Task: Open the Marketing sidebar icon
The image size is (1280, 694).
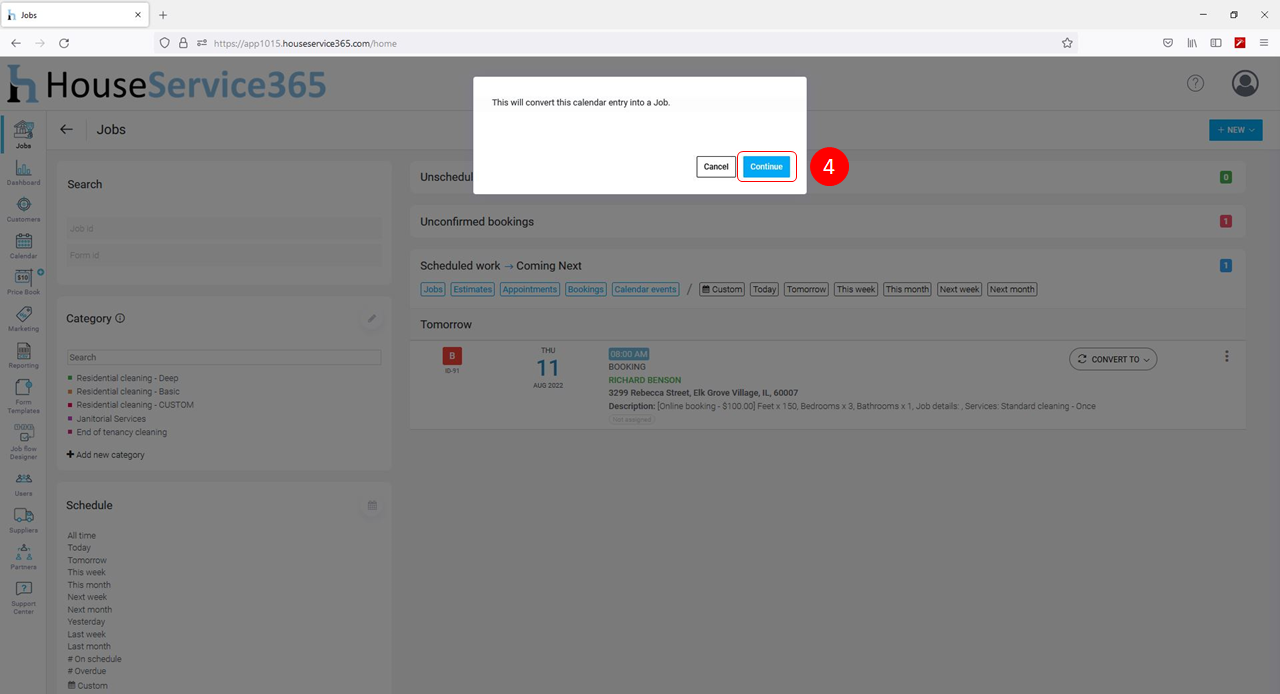Action: (x=23, y=318)
